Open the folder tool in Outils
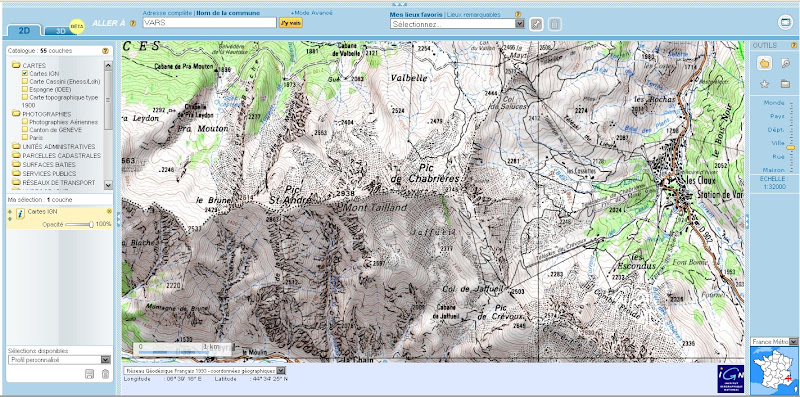Screen dimensions: 800x397 pyautogui.click(x=785, y=84)
